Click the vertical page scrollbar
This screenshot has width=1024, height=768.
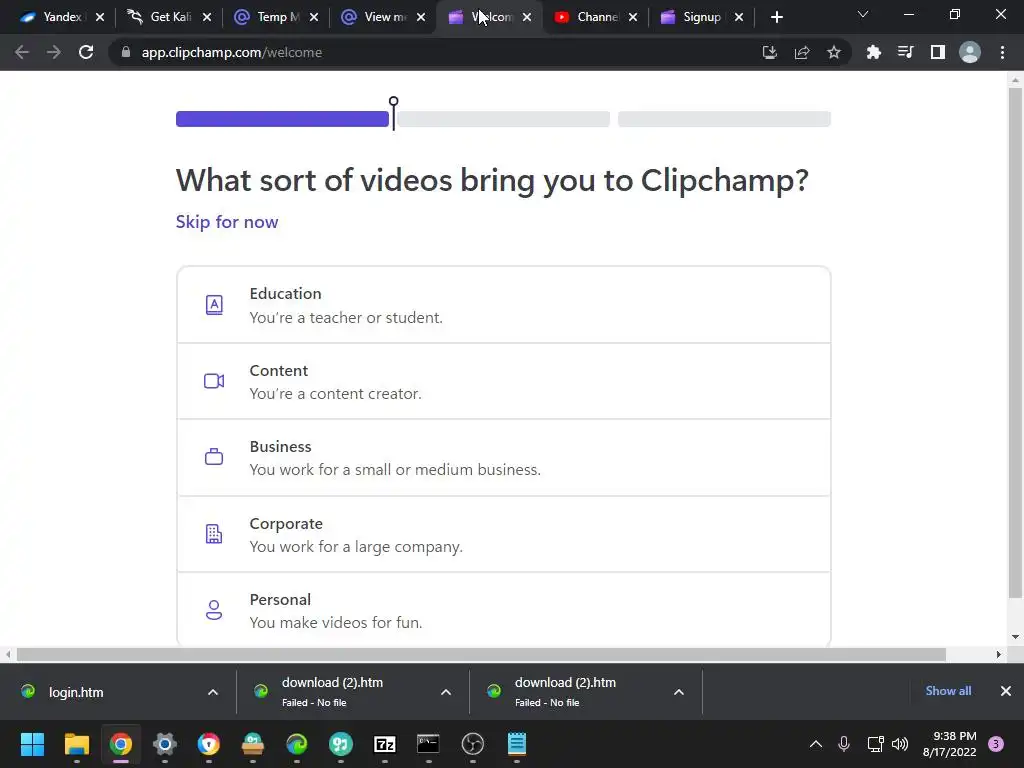coord(1015,343)
